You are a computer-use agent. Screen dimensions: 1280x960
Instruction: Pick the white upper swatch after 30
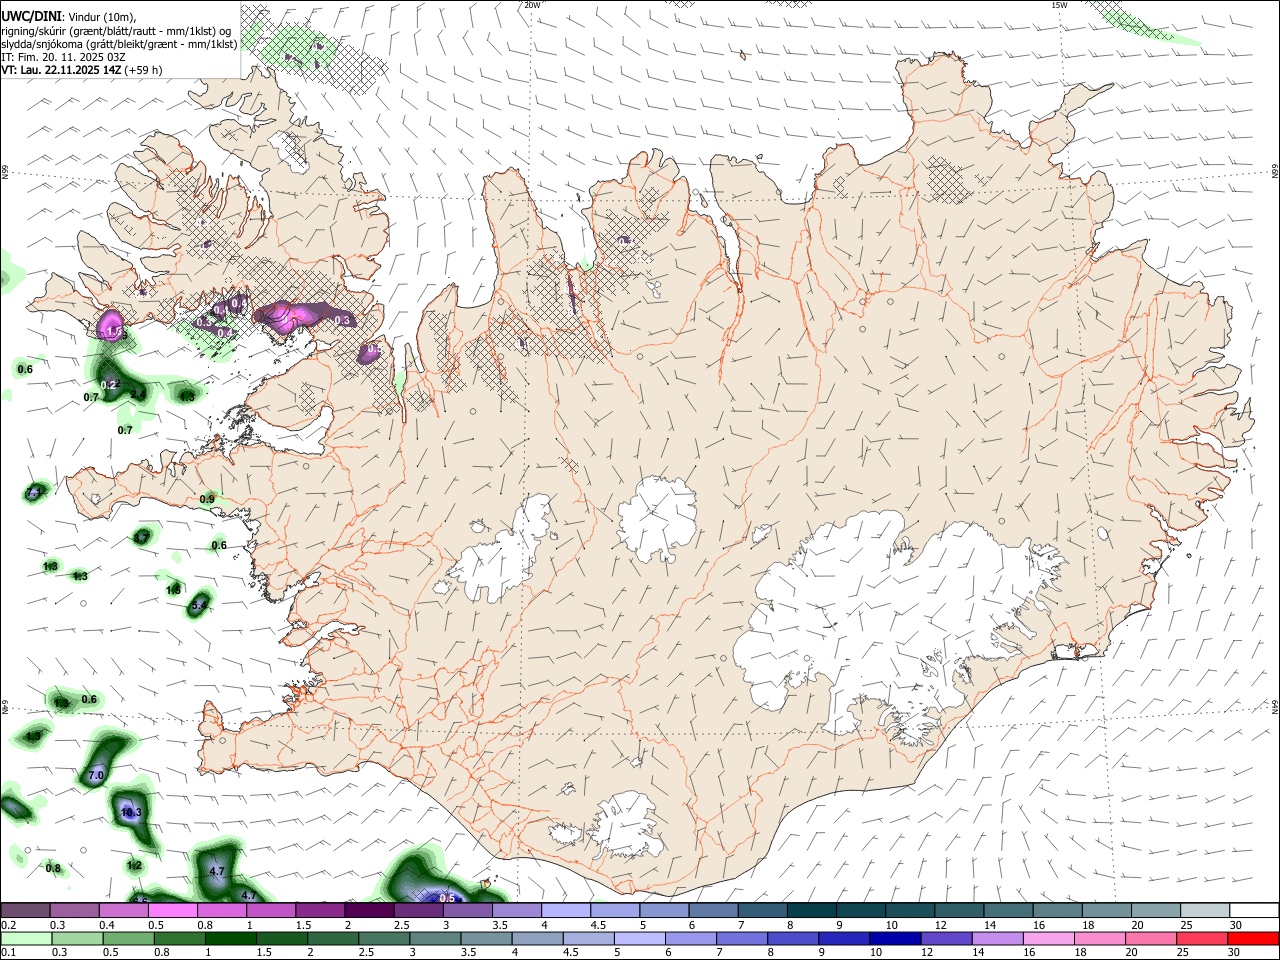tap(1254, 911)
